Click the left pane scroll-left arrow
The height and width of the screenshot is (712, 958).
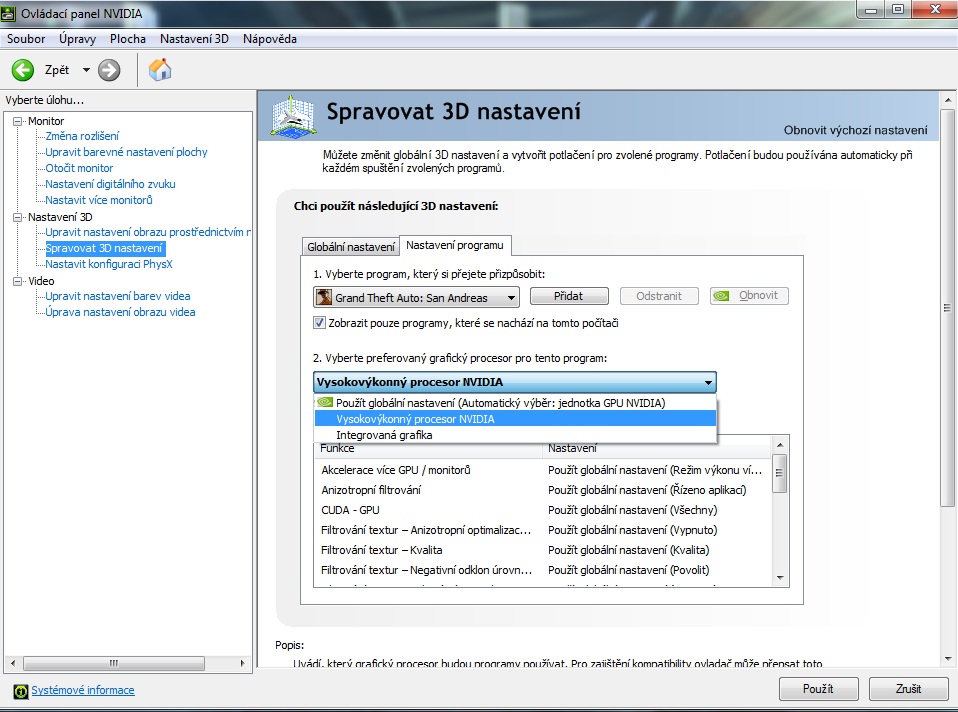coord(13,663)
